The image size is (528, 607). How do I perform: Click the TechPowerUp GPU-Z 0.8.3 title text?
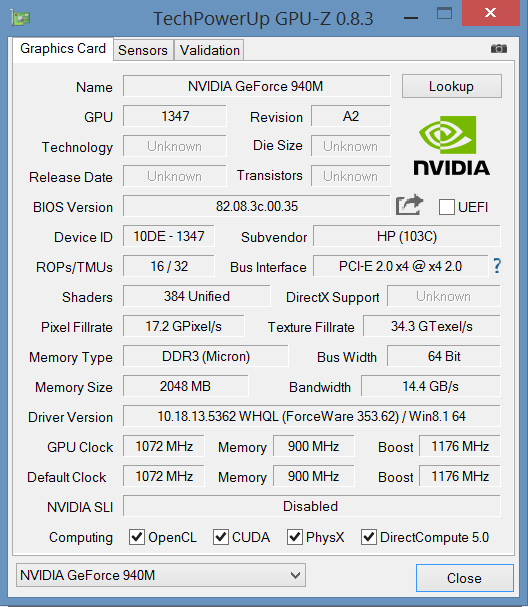[x=263, y=19]
